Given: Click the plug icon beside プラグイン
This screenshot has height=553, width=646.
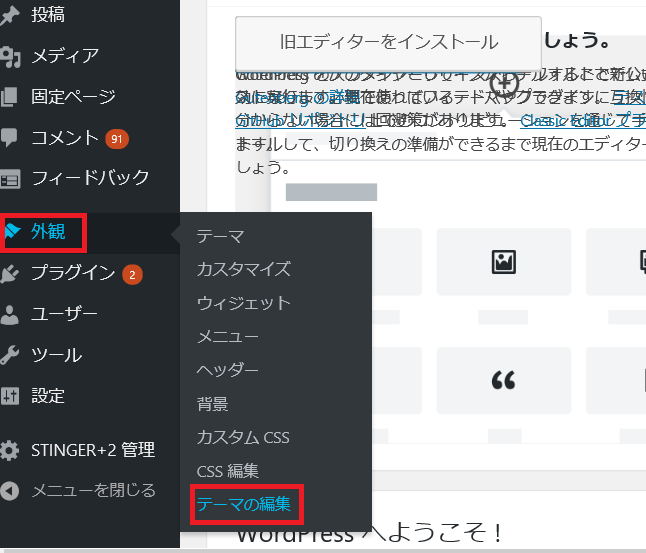Looking at the screenshot, I should [10, 274].
